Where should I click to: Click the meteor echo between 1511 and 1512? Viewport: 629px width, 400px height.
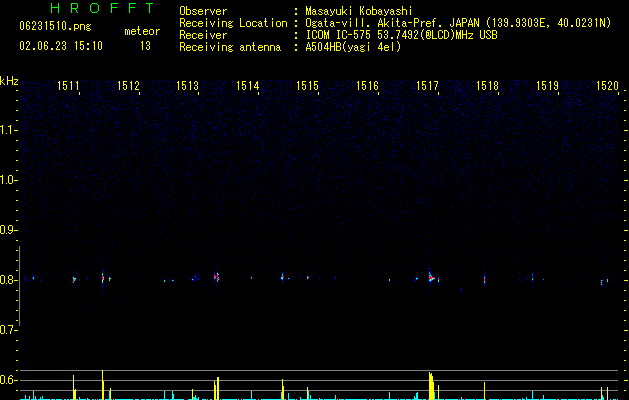(103, 278)
